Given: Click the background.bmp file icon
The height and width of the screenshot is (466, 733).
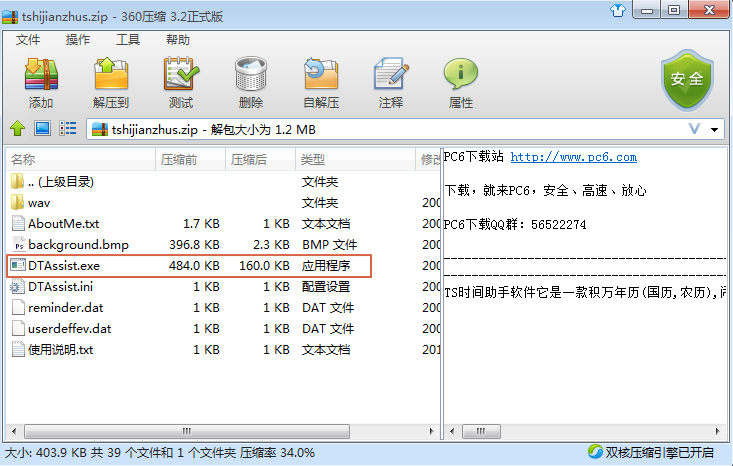Looking at the screenshot, I should (x=18, y=244).
